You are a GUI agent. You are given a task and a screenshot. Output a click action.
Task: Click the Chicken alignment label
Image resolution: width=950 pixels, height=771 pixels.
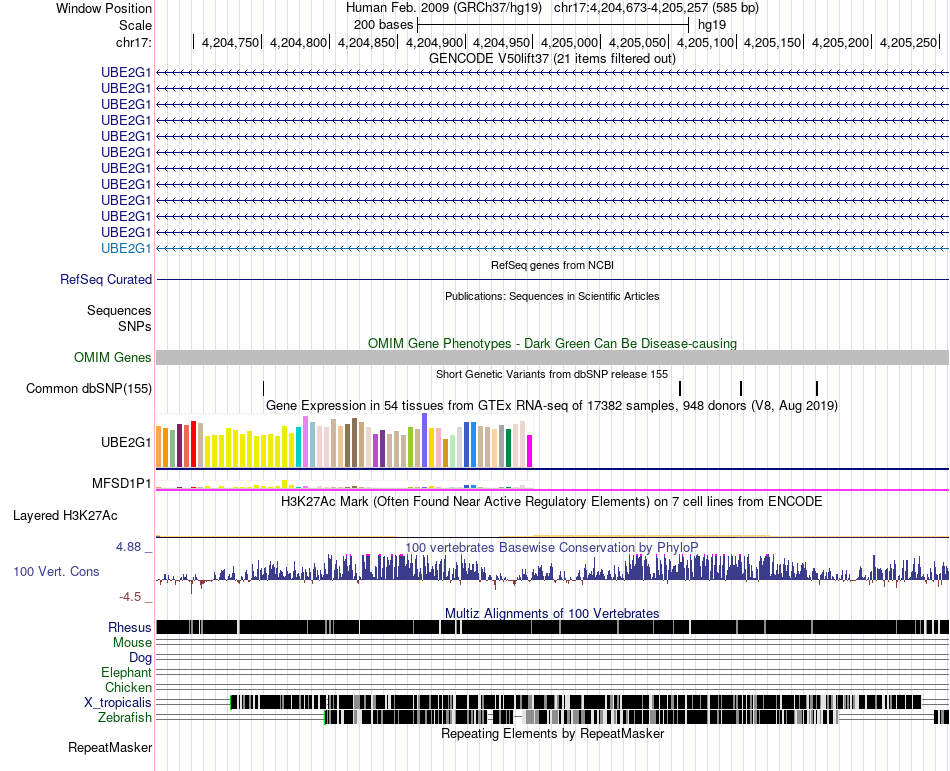point(128,687)
